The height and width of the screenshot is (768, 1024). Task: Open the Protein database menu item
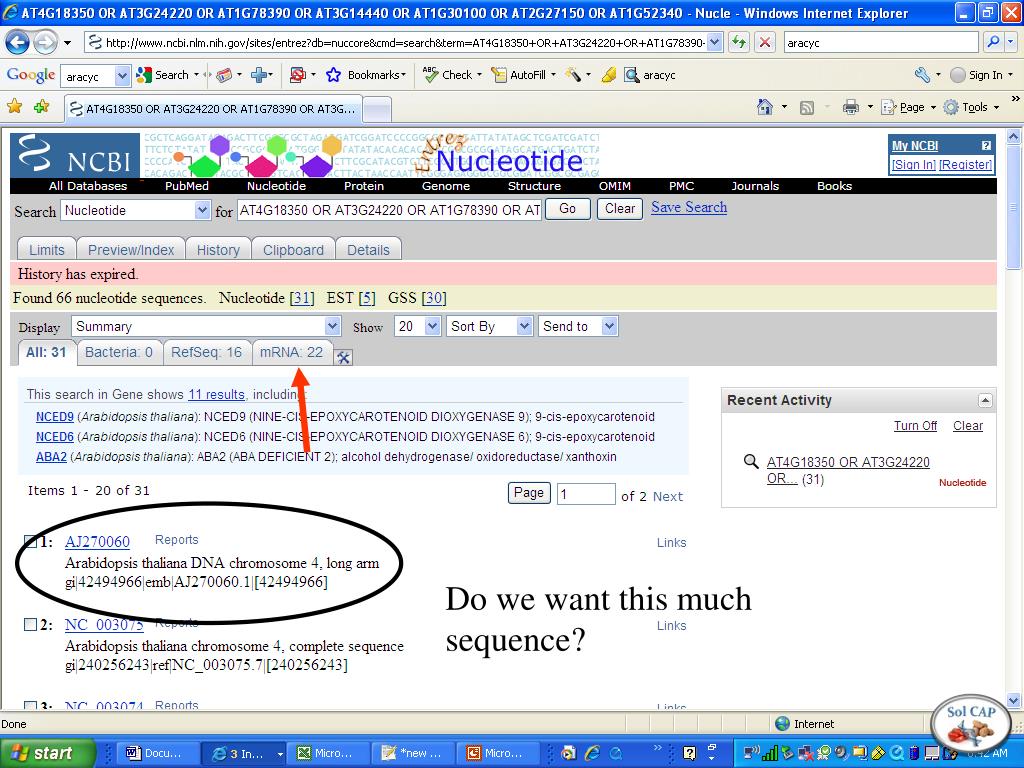click(x=364, y=186)
